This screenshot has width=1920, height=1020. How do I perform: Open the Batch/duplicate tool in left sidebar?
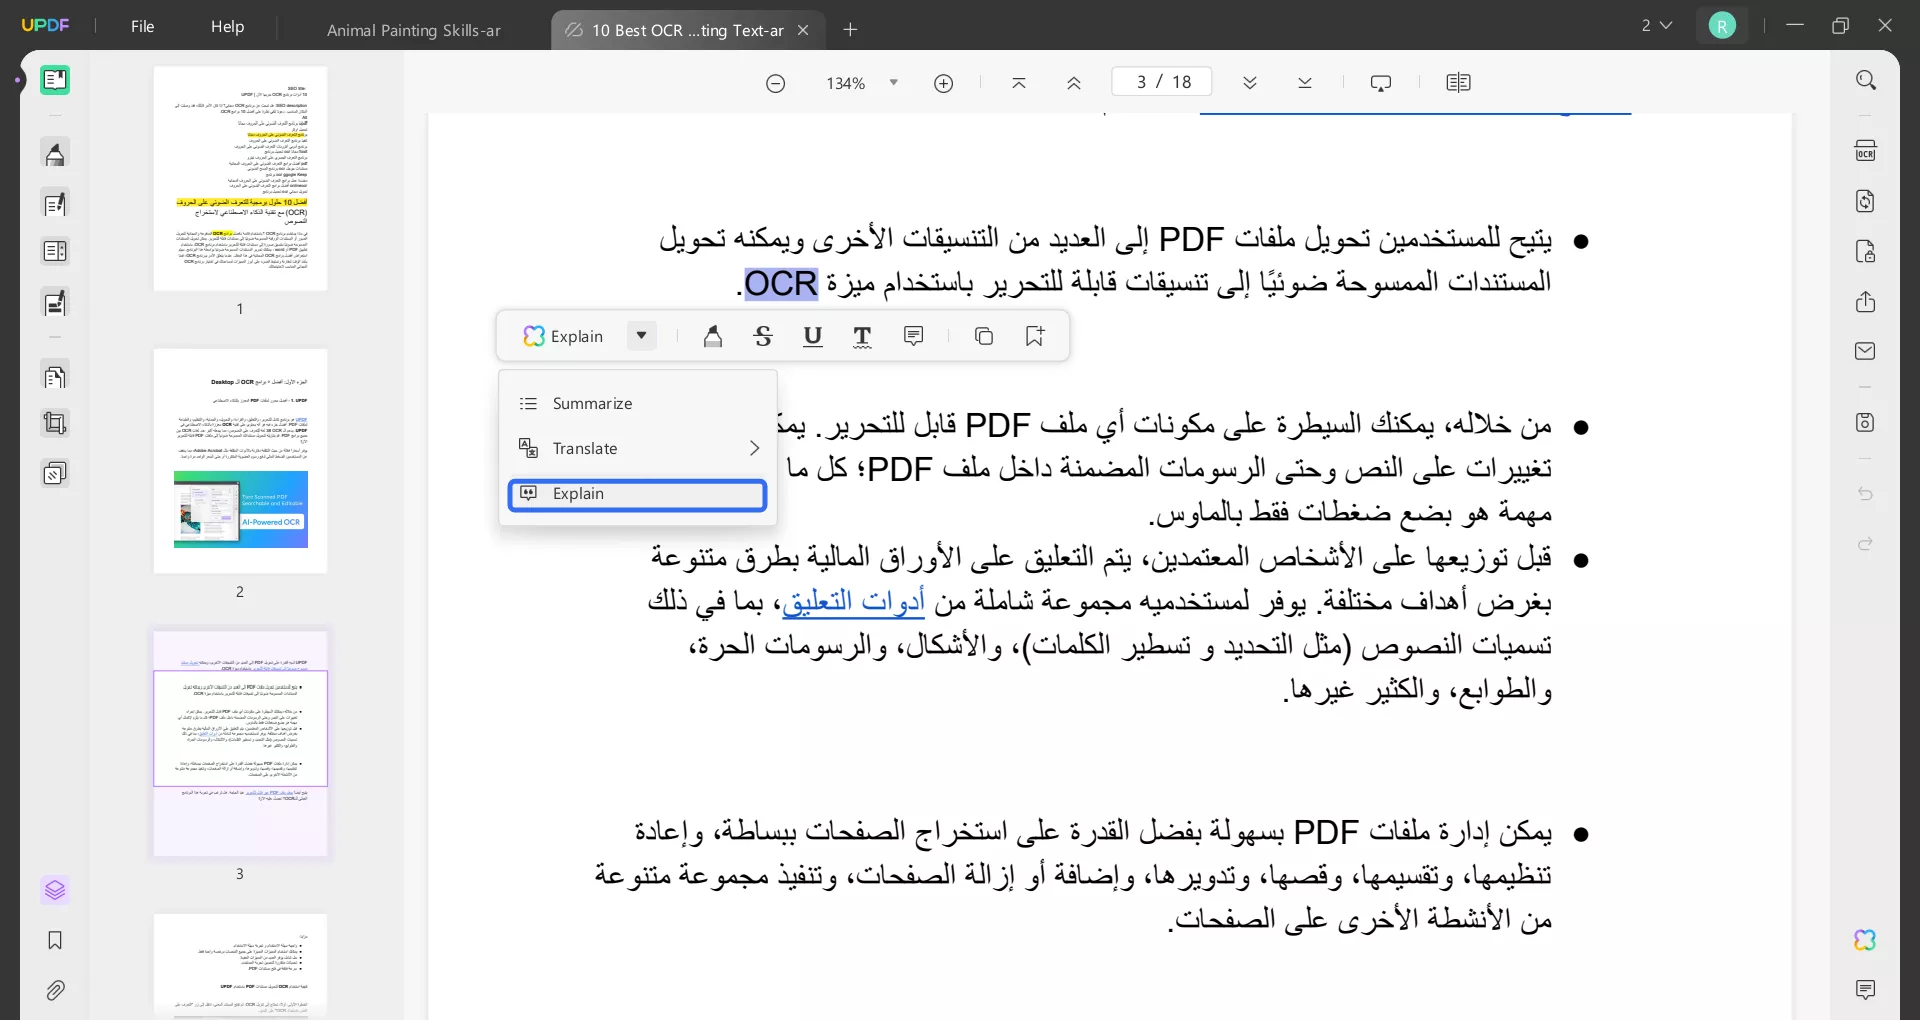55,473
